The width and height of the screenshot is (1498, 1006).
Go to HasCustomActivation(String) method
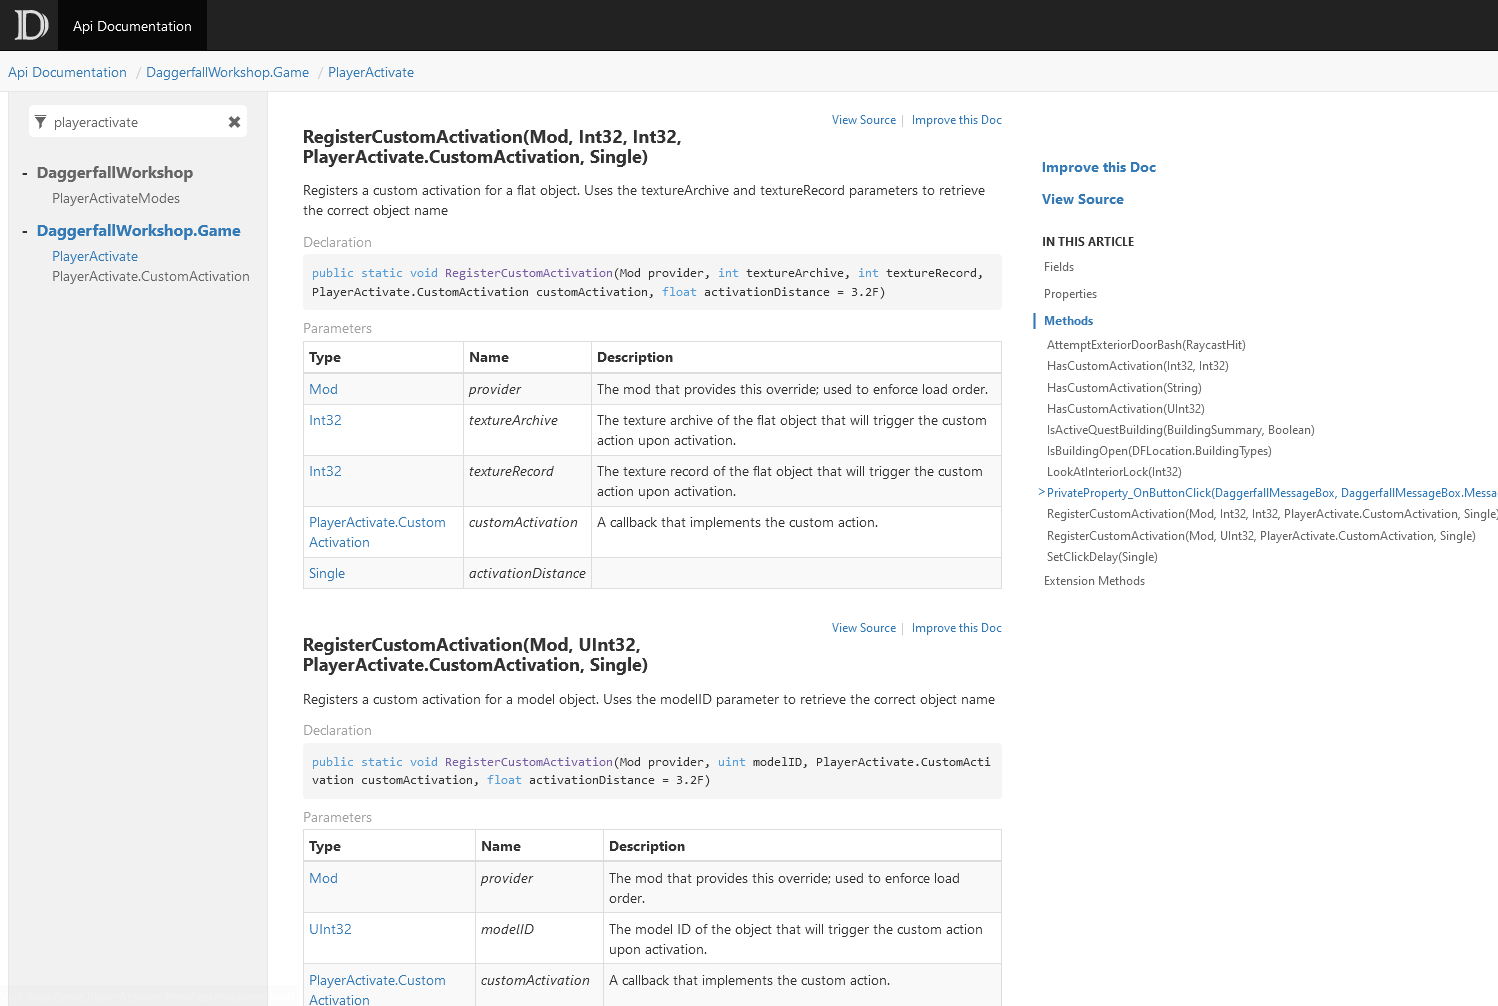pos(1124,388)
